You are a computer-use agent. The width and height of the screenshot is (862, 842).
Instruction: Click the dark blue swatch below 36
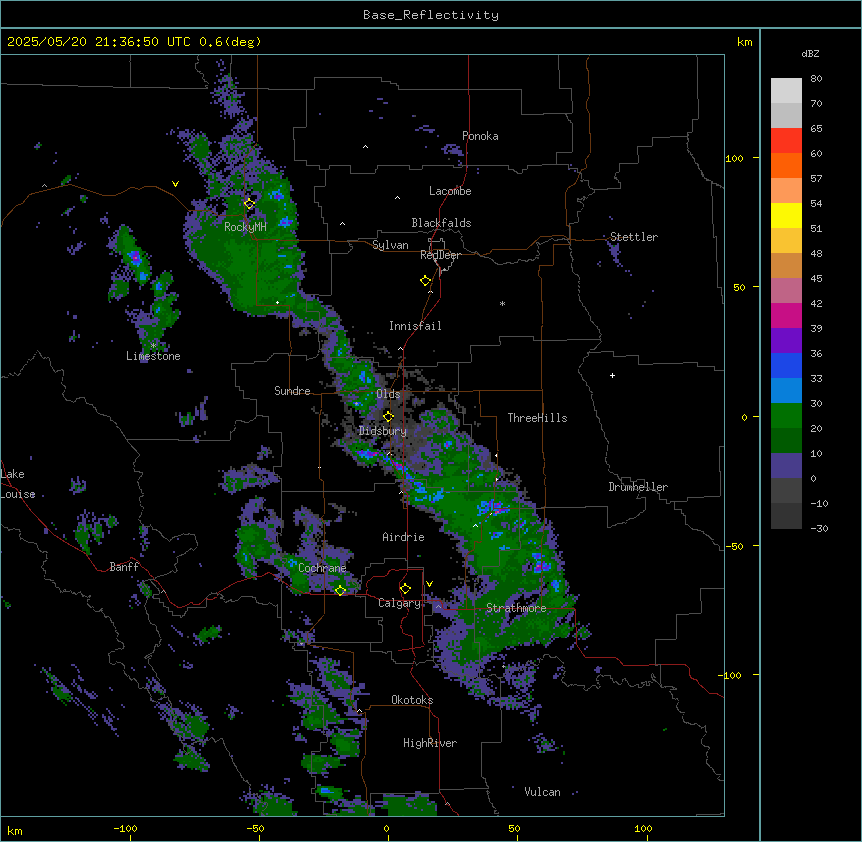click(x=786, y=365)
